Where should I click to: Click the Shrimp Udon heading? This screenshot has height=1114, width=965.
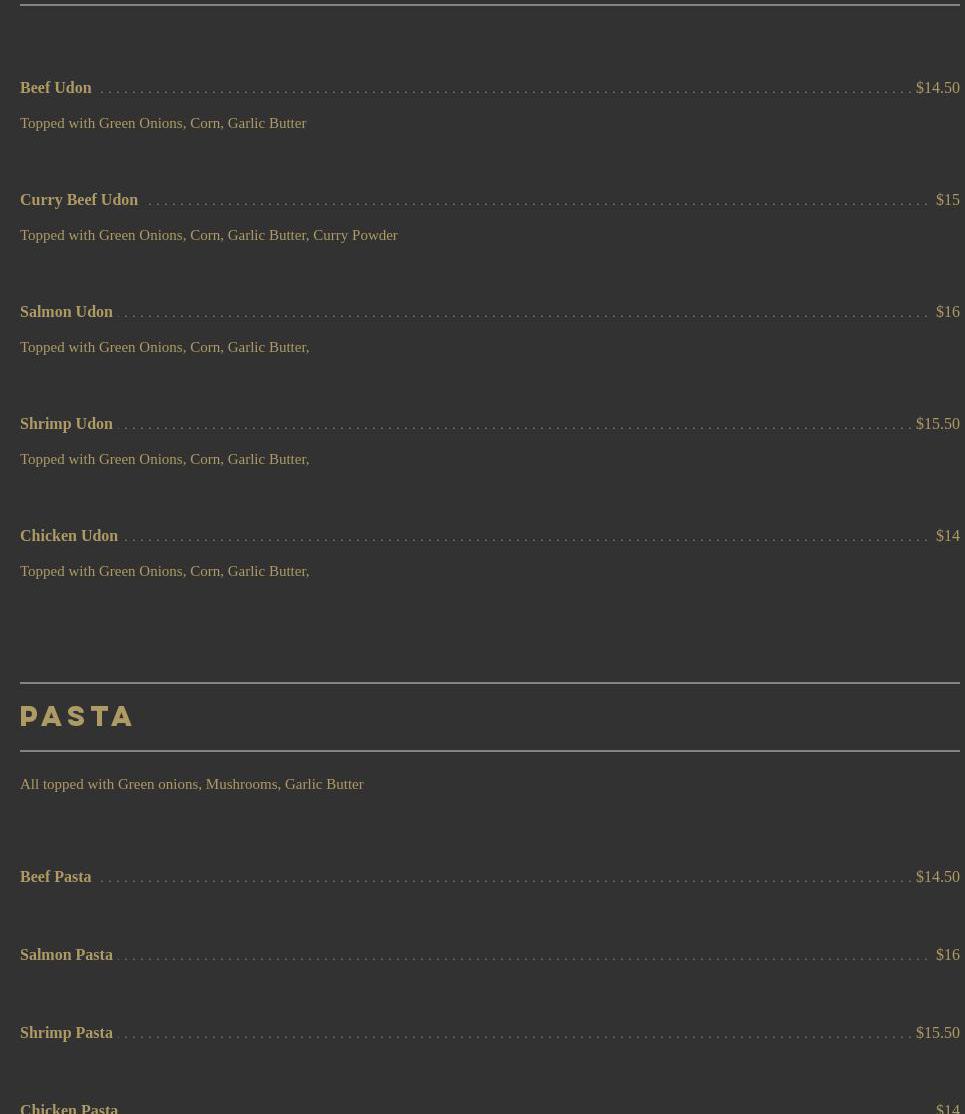coord(66,424)
